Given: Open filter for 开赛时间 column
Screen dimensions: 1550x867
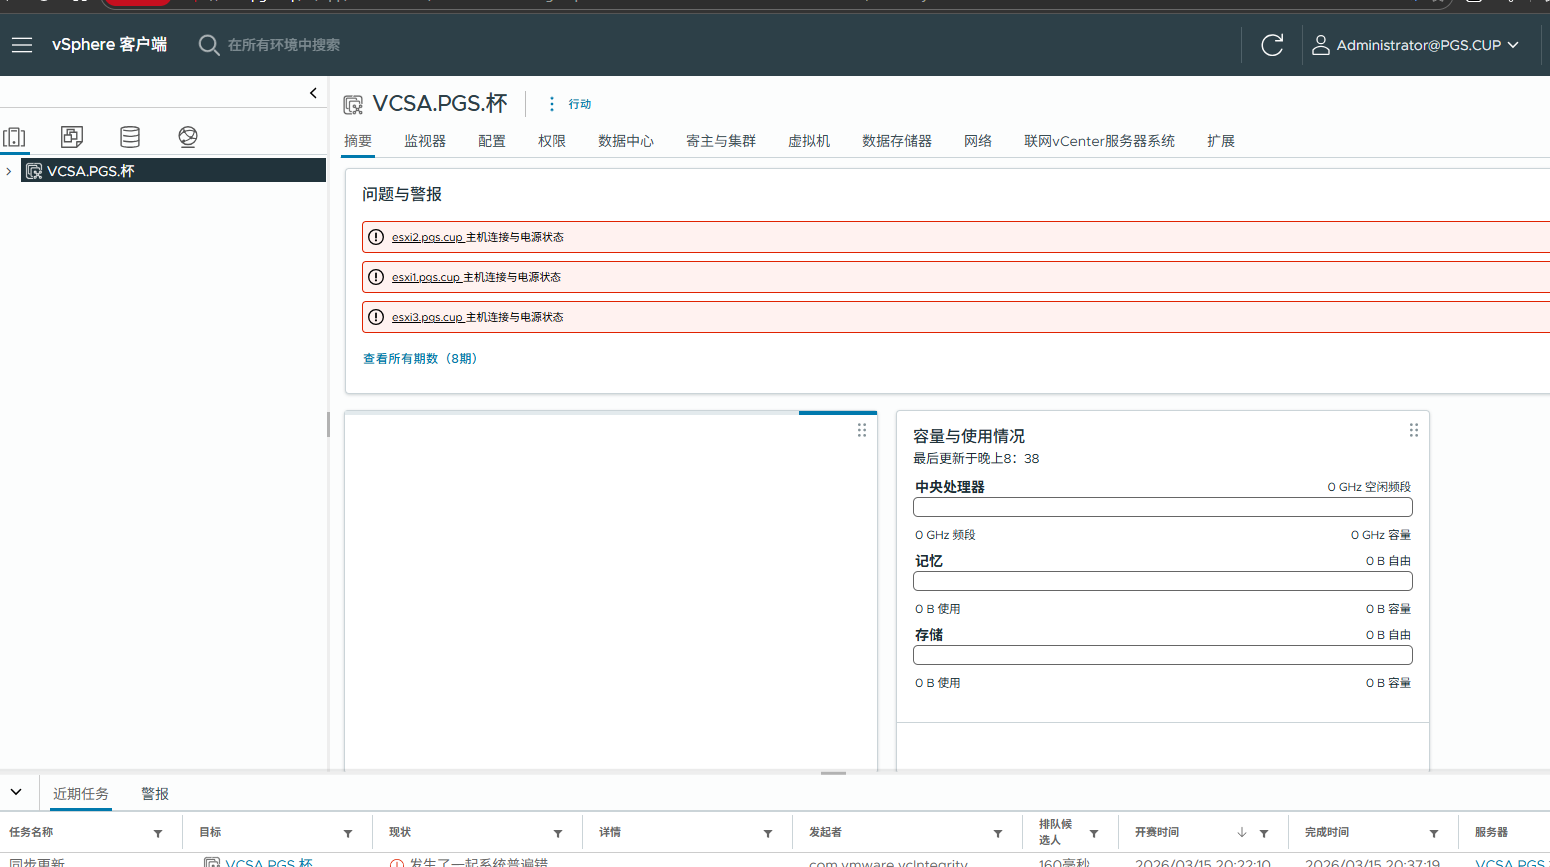Looking at the screenshot, I should click(x=1264, y=833).
